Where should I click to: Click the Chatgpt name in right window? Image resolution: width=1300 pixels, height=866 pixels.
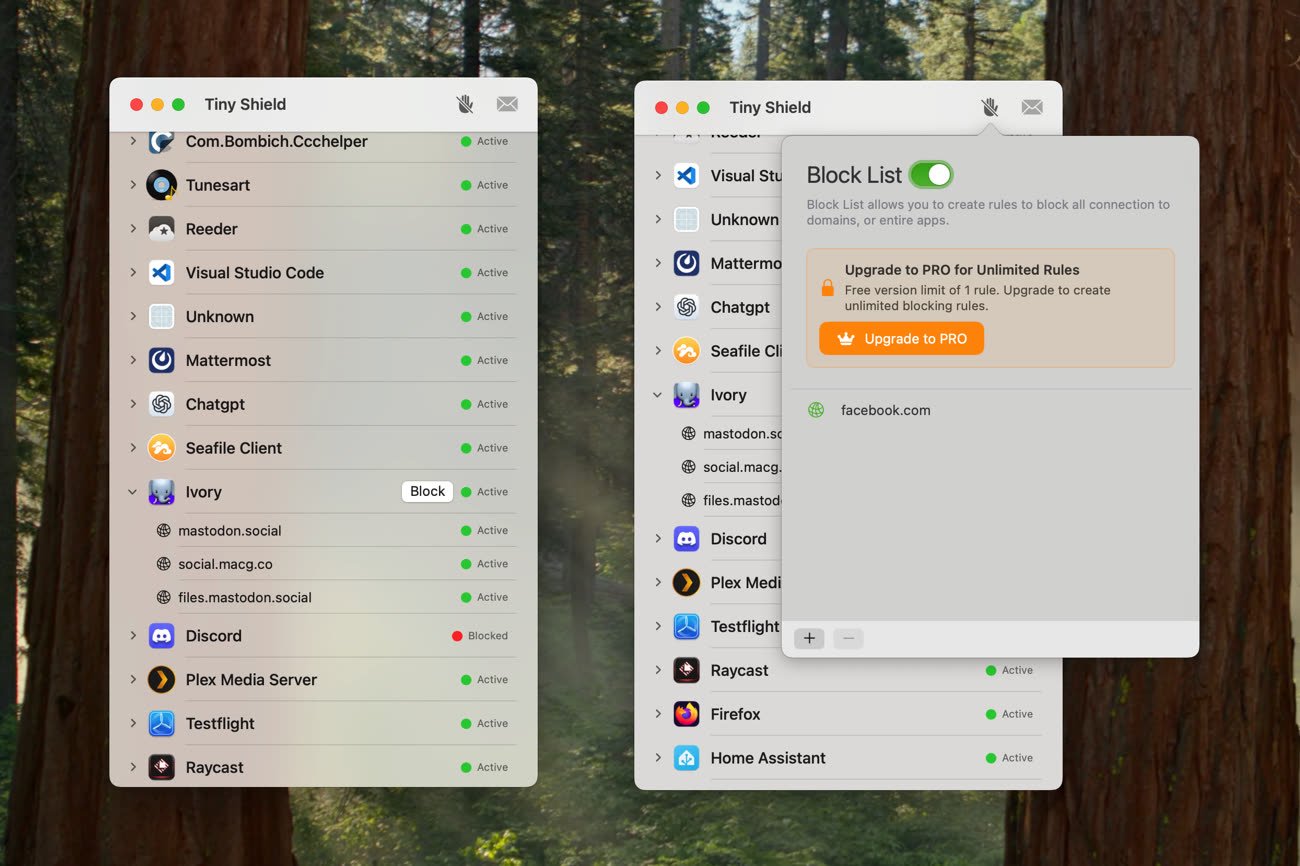coord(740,307)
